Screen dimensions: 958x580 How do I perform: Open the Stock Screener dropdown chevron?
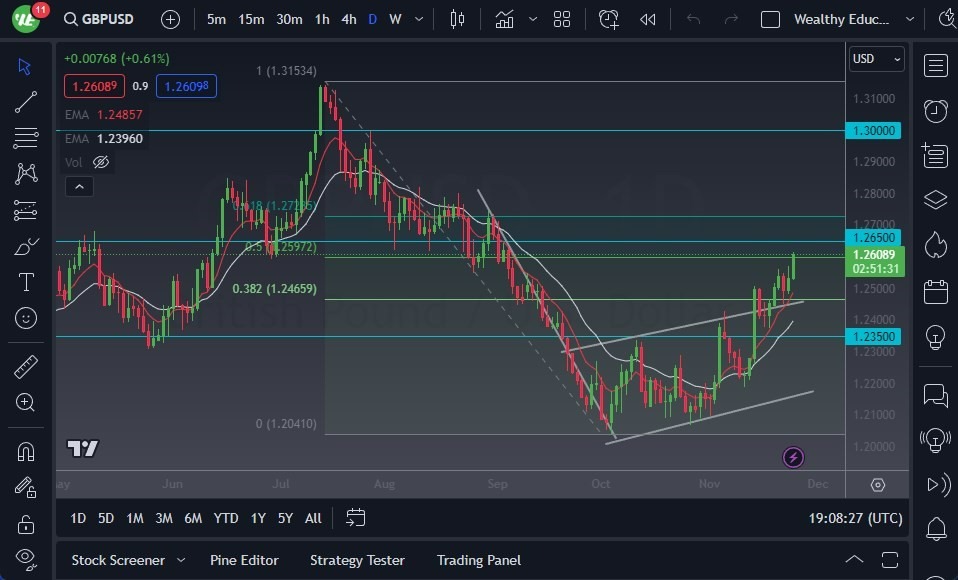[x=182, y=560]
